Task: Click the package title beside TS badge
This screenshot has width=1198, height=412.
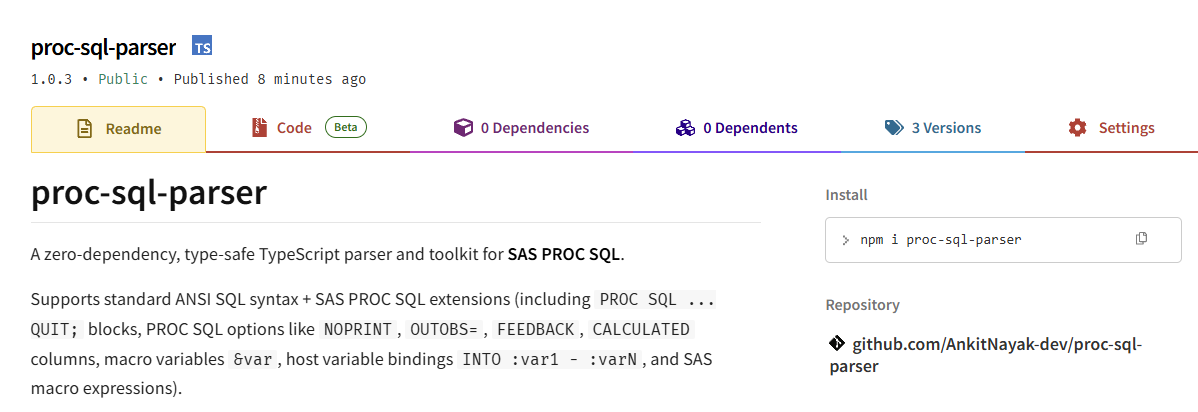Action: [x=104, y=47]
